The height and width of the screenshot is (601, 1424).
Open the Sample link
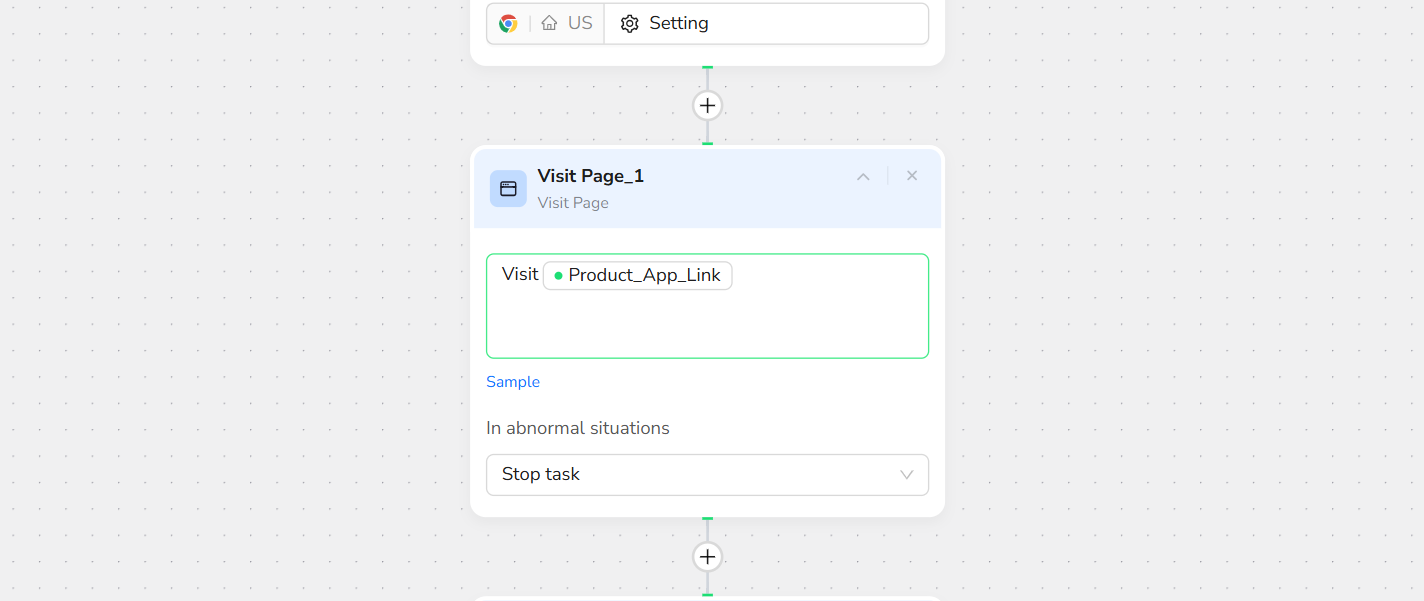click(513, 382)
